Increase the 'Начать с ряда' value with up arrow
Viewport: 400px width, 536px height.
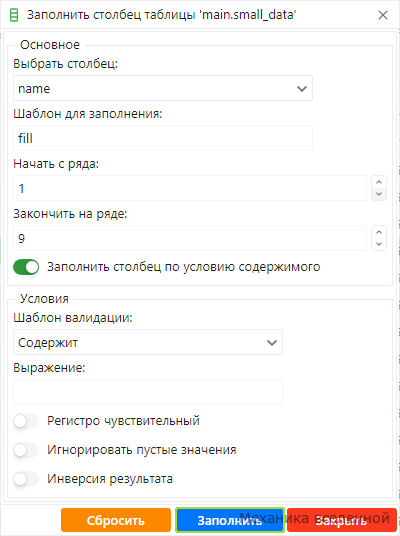(379, 182)
